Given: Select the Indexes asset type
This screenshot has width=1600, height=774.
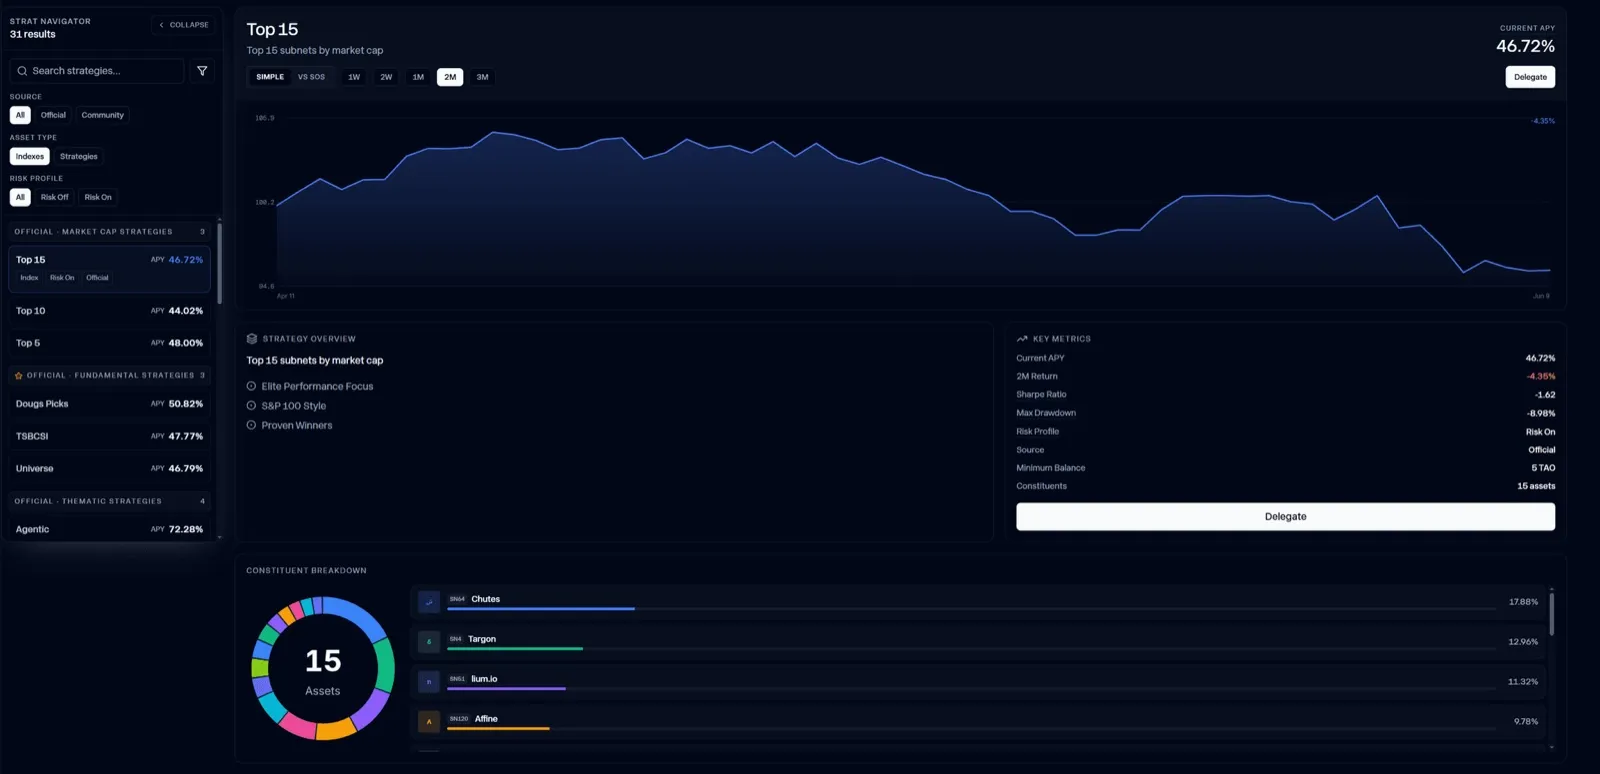Looking at the screenshot, I should coord(30,156).
